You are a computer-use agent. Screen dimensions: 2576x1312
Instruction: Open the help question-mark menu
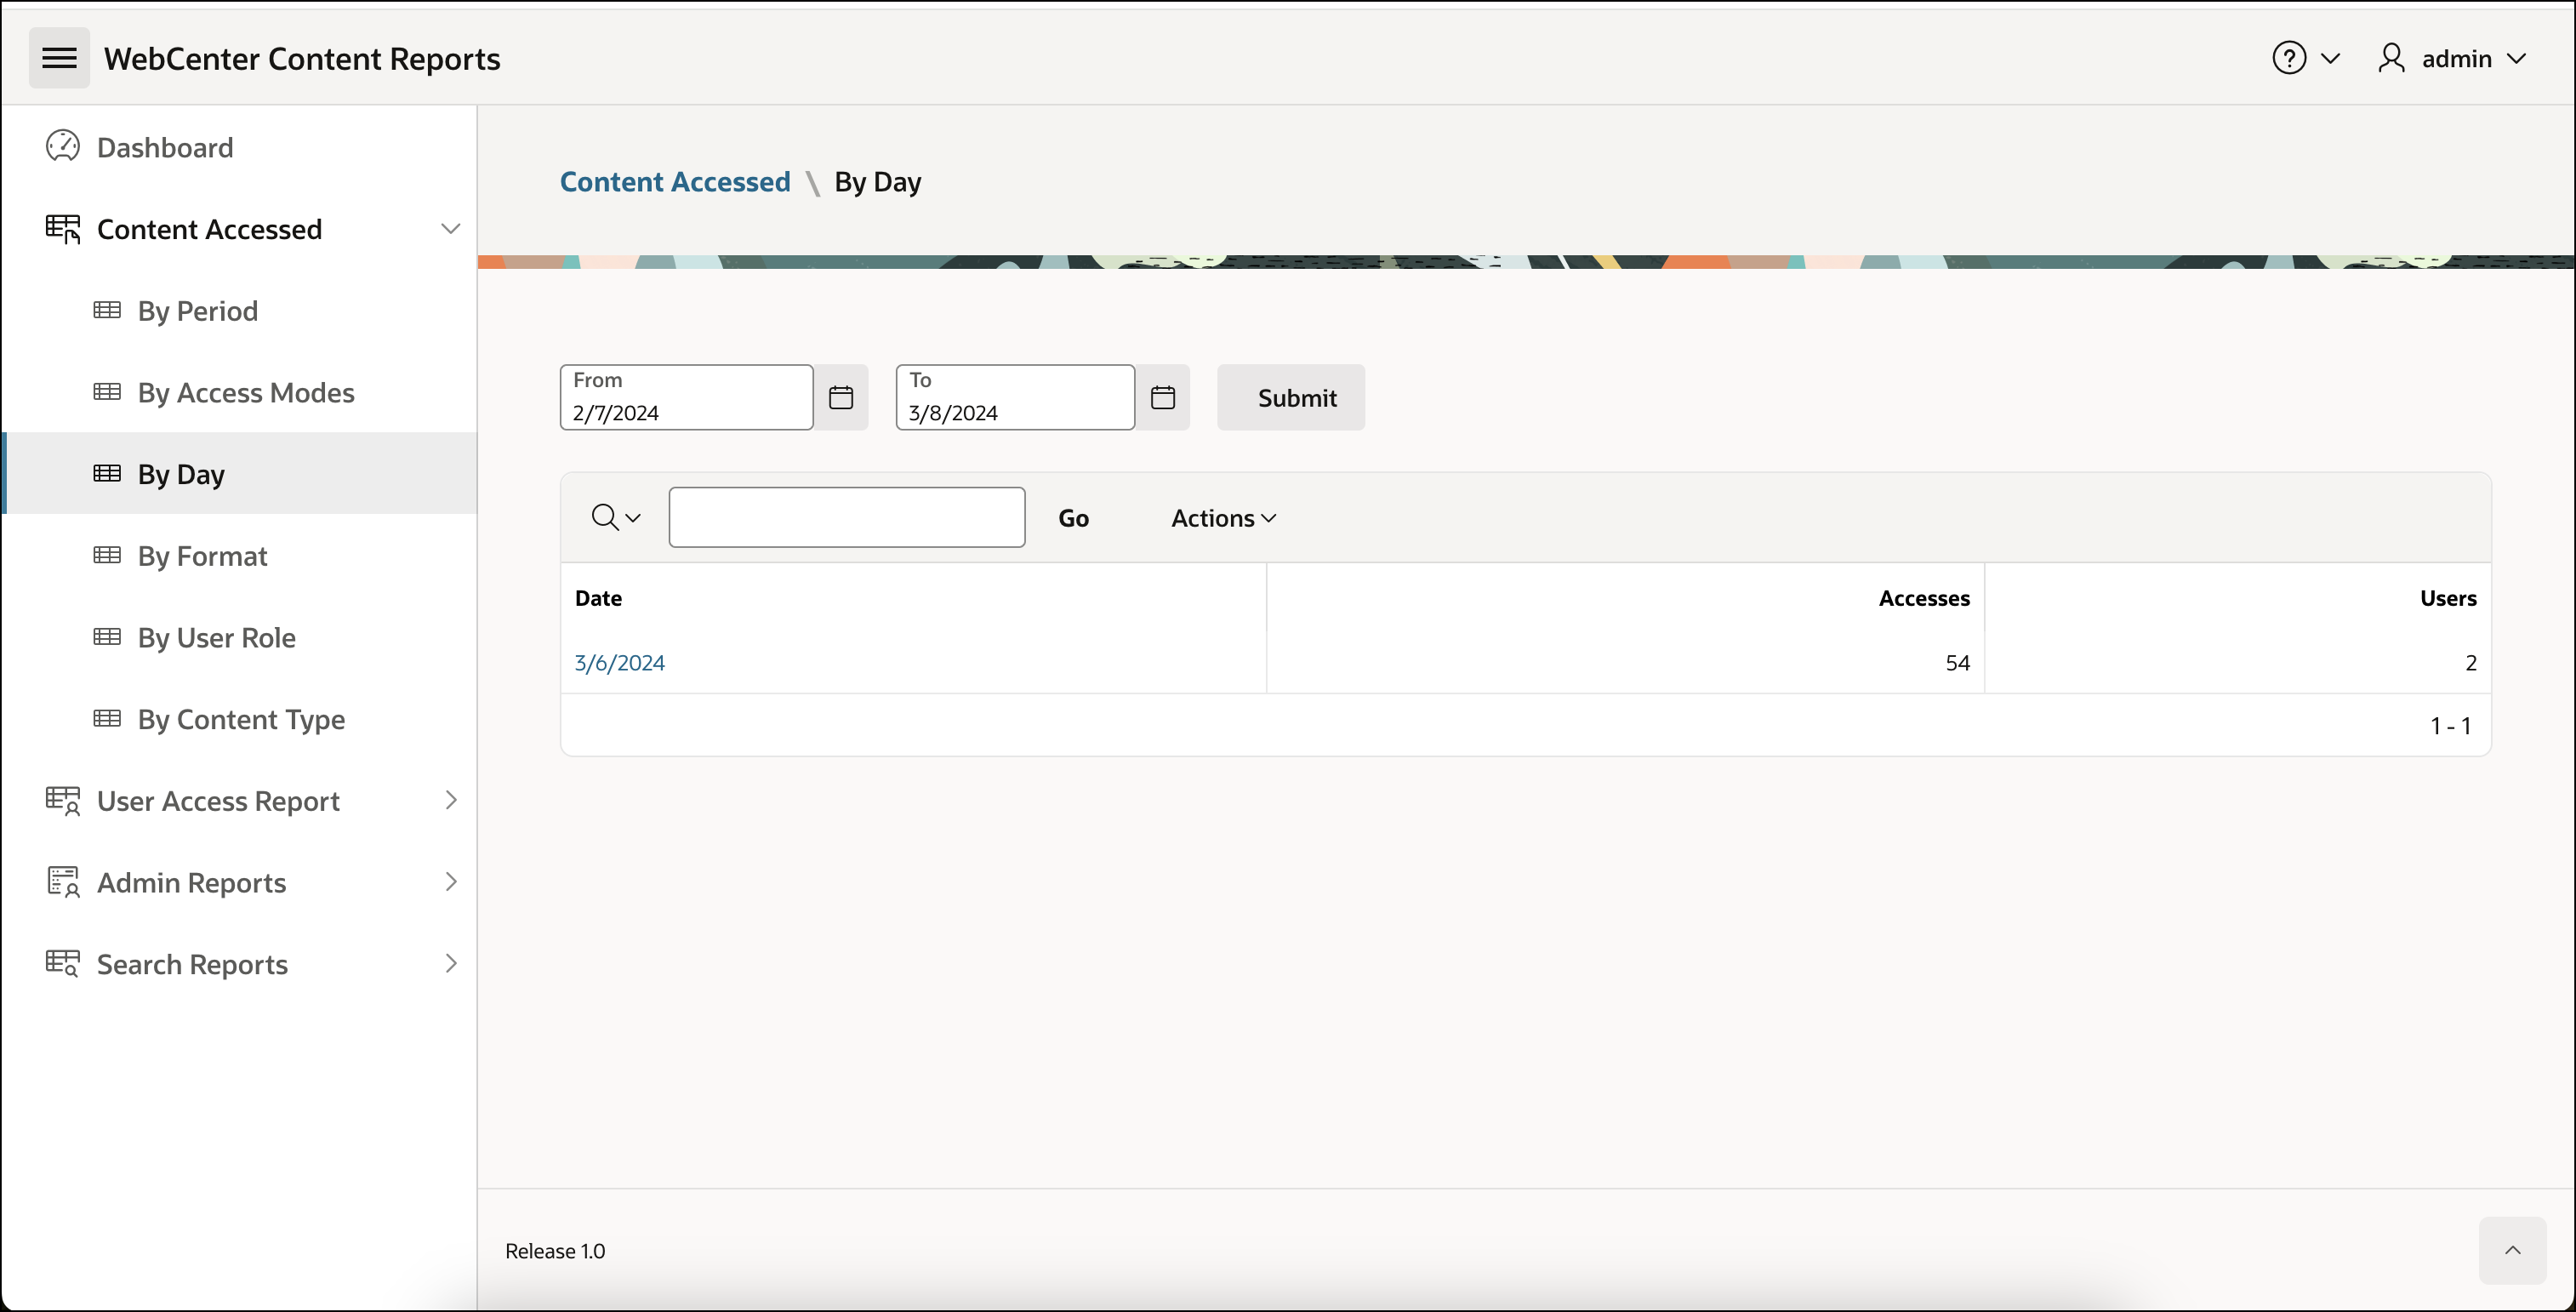point(2305,58)
